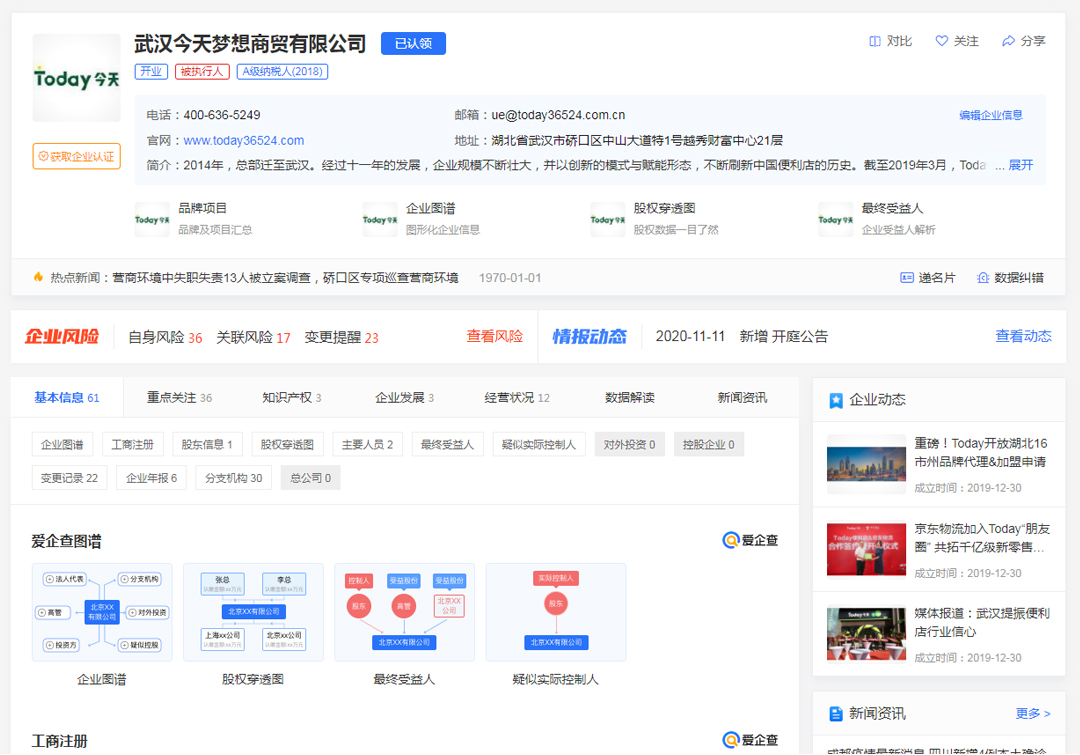Switch to 重点关注 tab
1080x755 pixels.
pyautogui.click(x=179, y=397)
